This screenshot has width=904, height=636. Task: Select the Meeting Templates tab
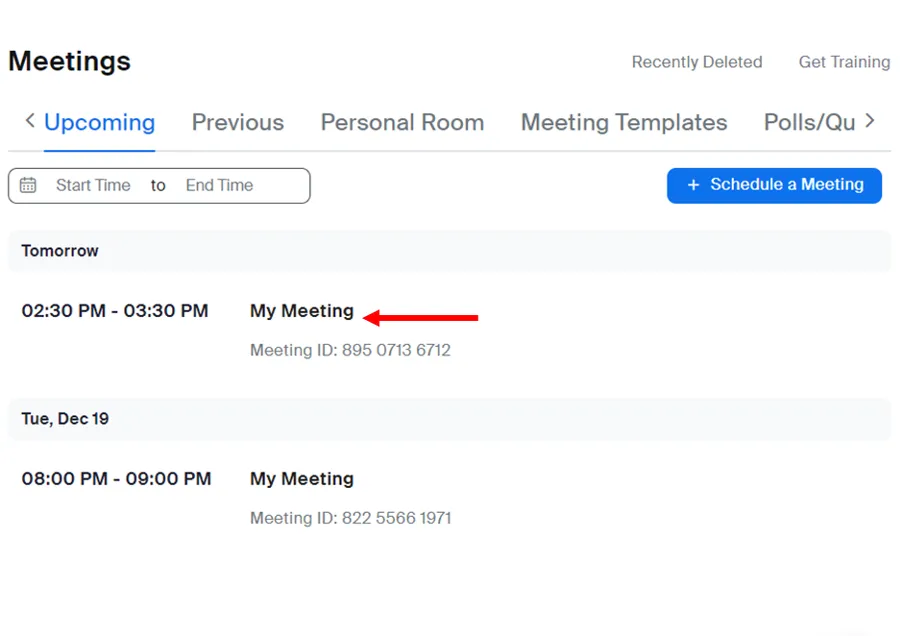click(x=623, y=123)
